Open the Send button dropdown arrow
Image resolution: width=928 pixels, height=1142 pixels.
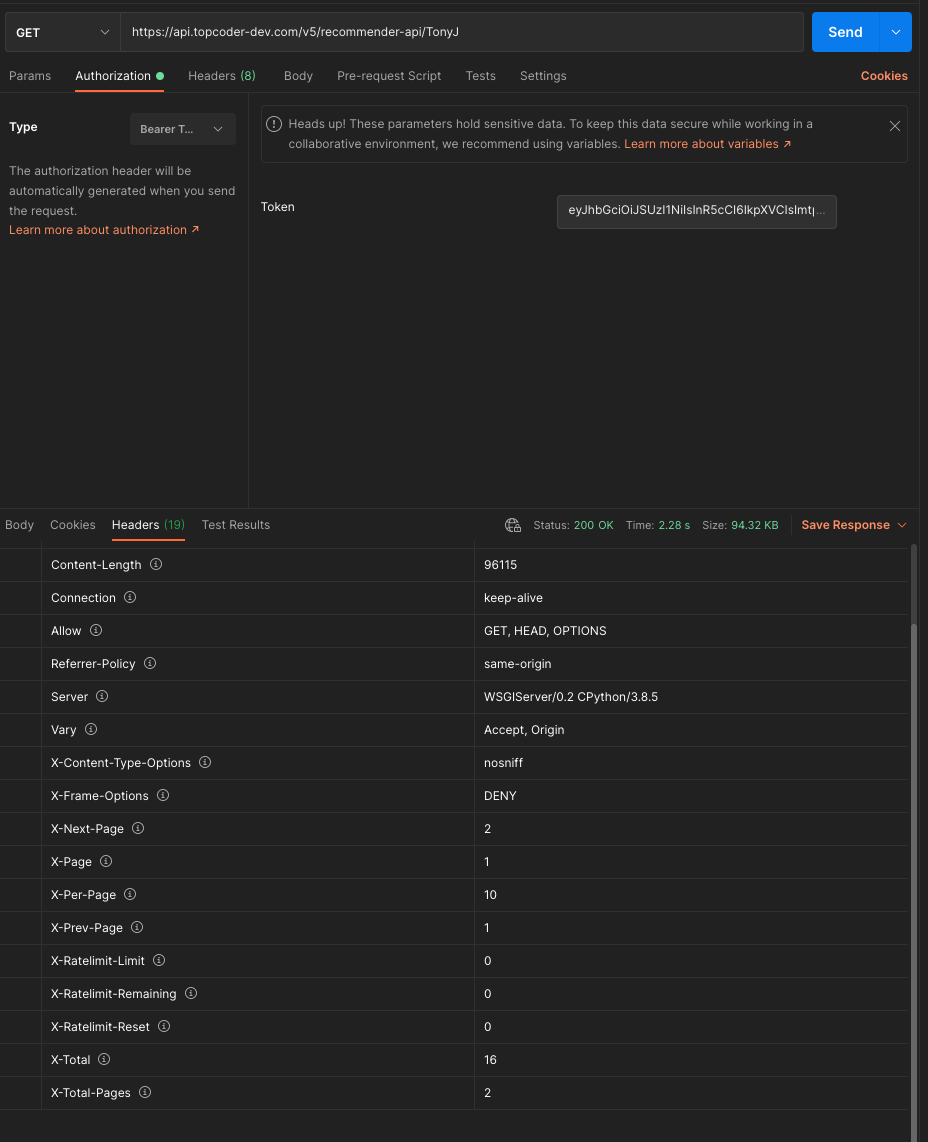896,31
